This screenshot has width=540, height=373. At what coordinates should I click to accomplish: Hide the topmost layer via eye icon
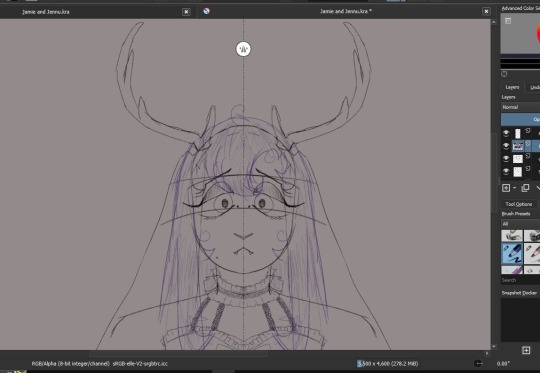tap(506, 133)
